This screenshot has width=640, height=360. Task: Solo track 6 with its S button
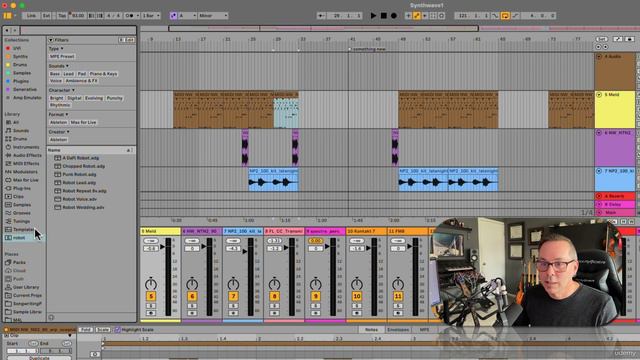[192, 306]
